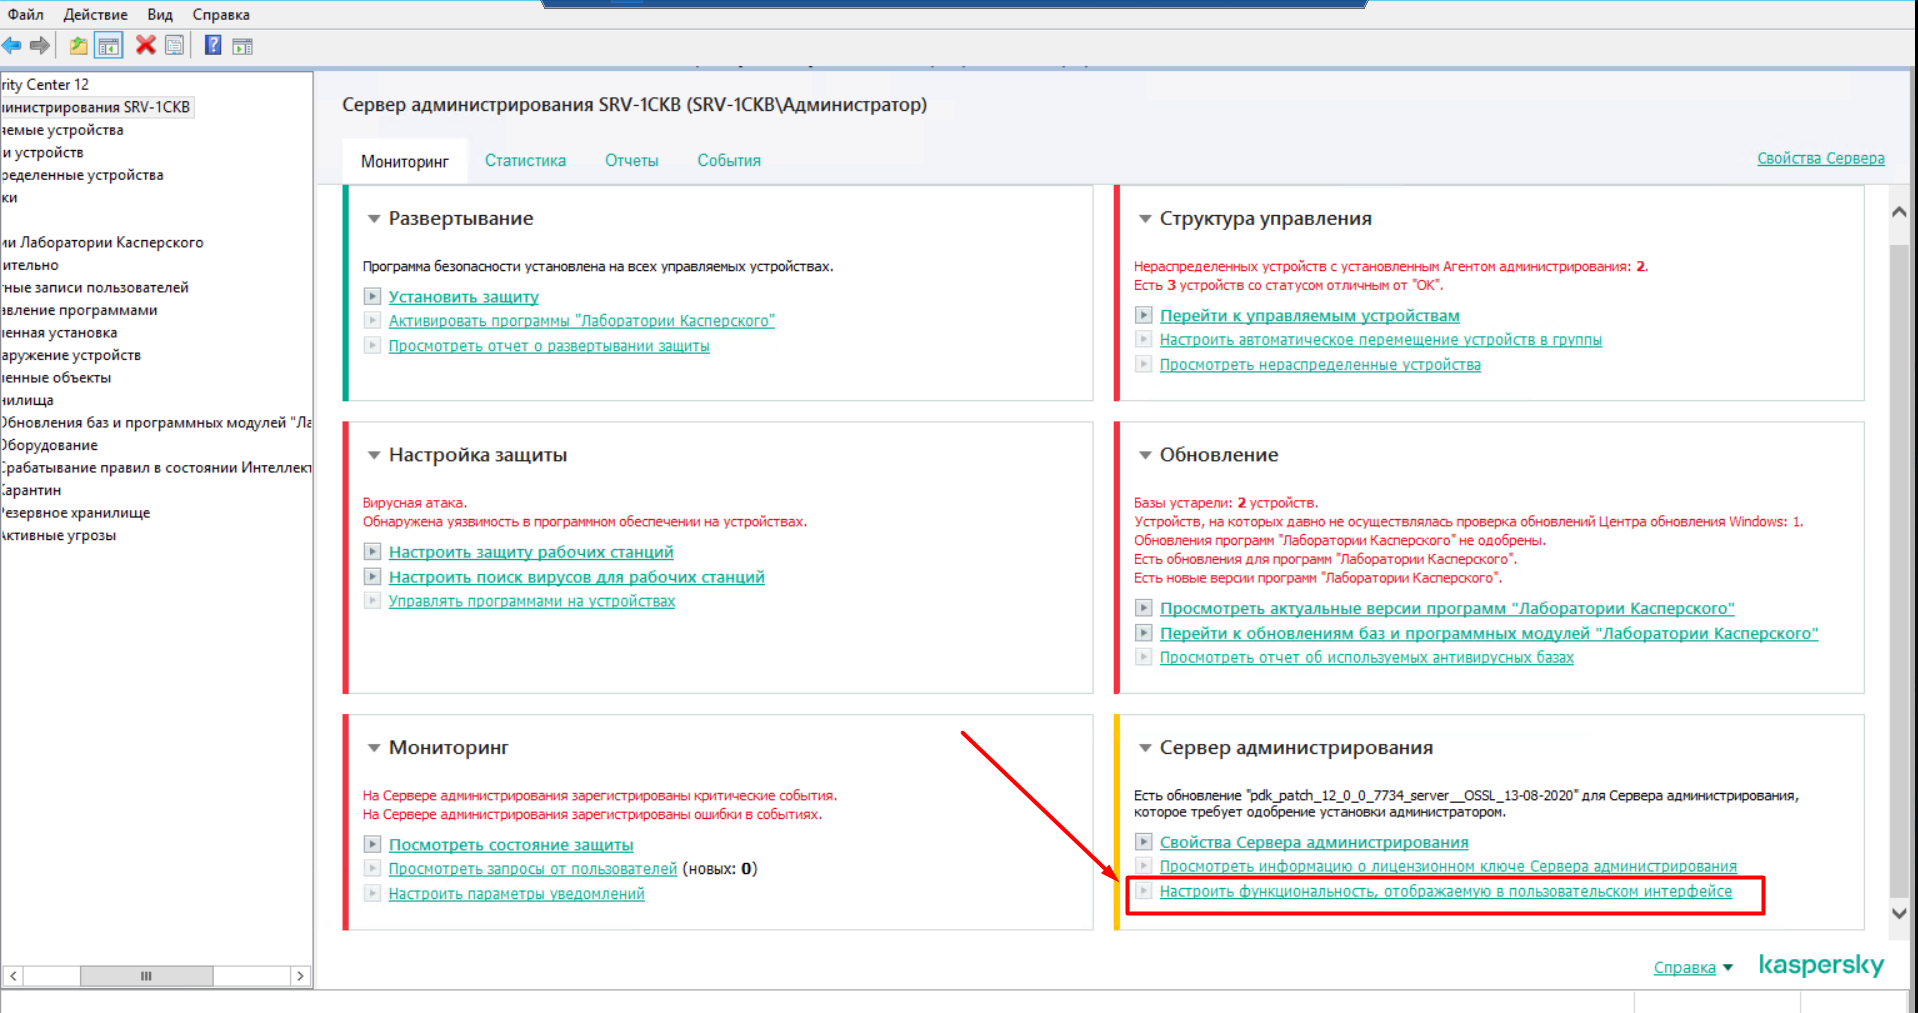Image resolution: width=1918 pixels, height=1013 pixels.
Task: Collapse the Обновление section
Action: pos(1145,455)
